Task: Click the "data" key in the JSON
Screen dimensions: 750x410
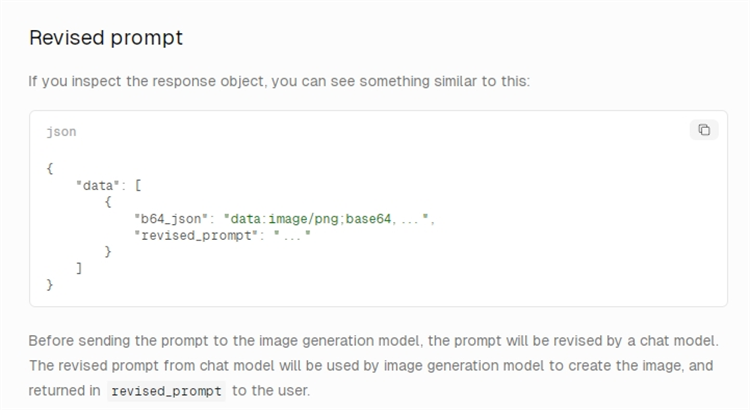Action: (97, 184)
